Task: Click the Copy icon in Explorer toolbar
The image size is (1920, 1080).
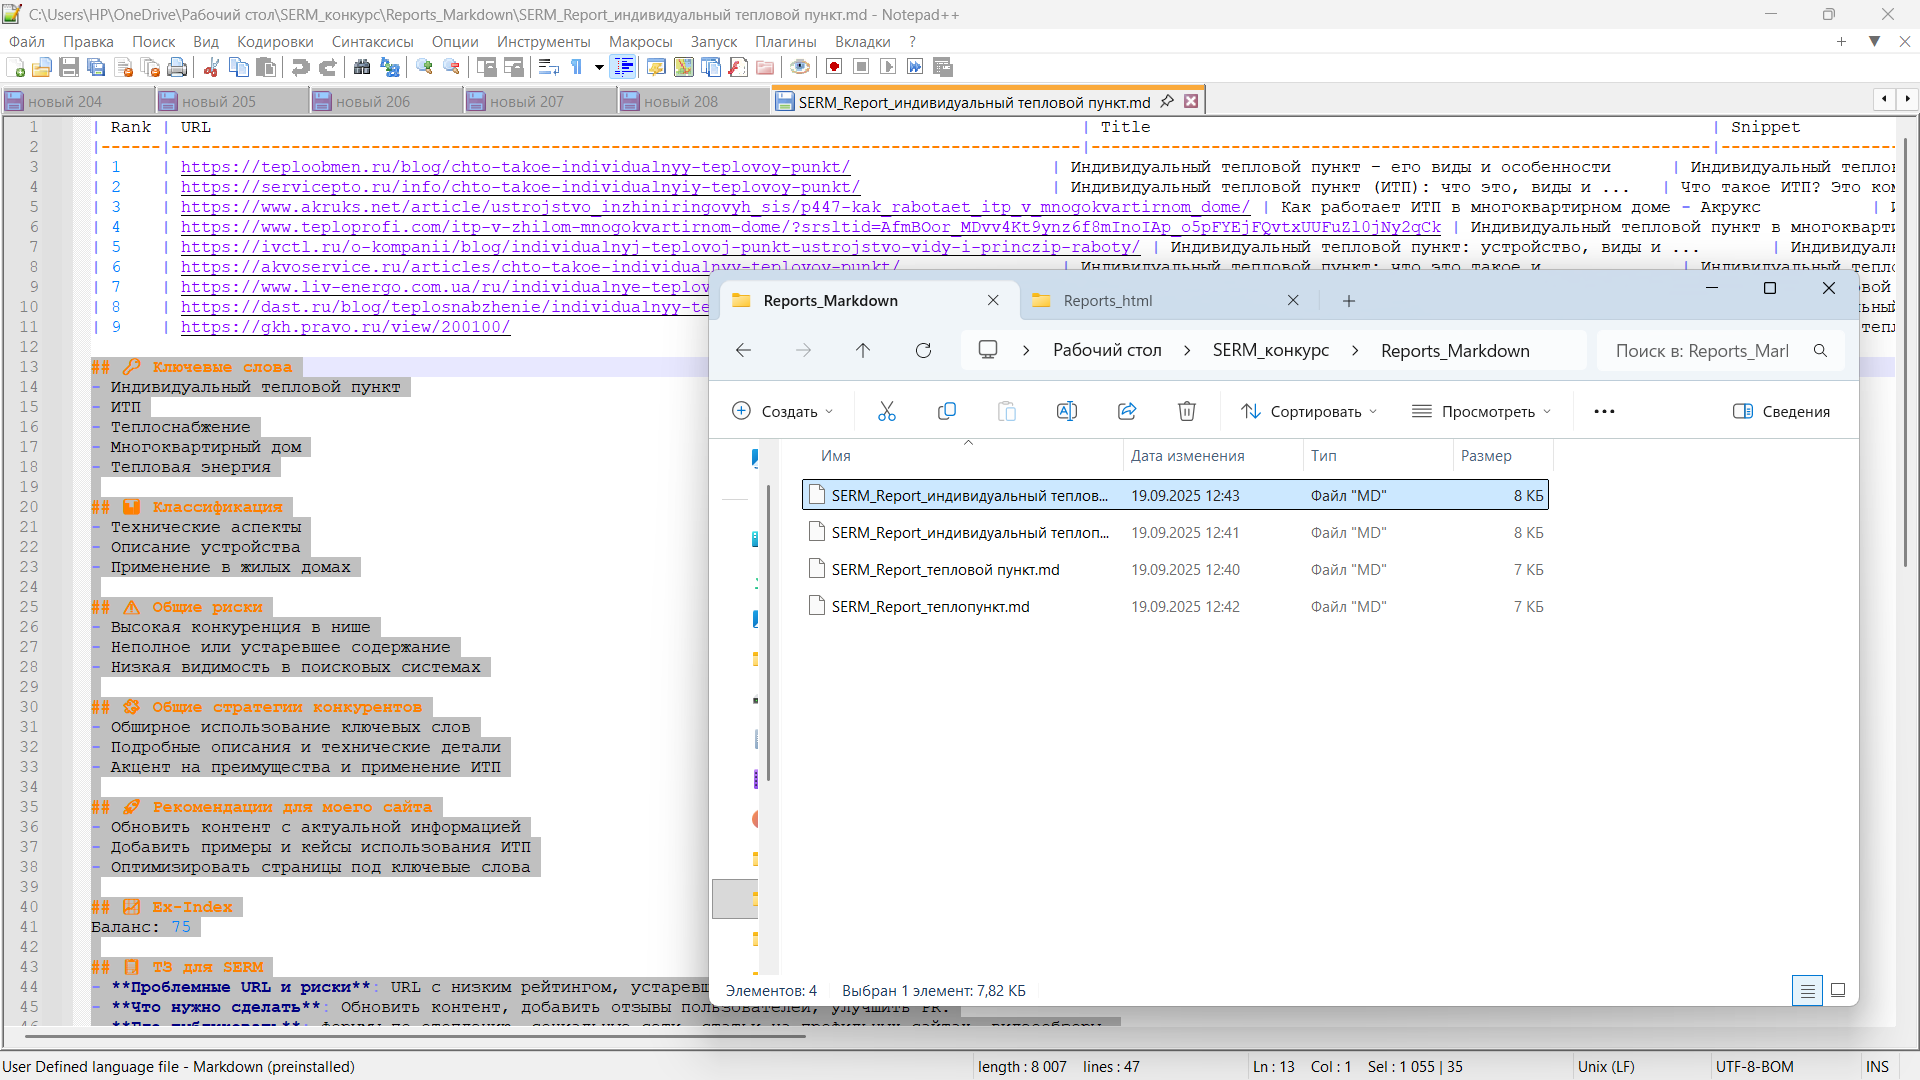Action: [947, 411]
